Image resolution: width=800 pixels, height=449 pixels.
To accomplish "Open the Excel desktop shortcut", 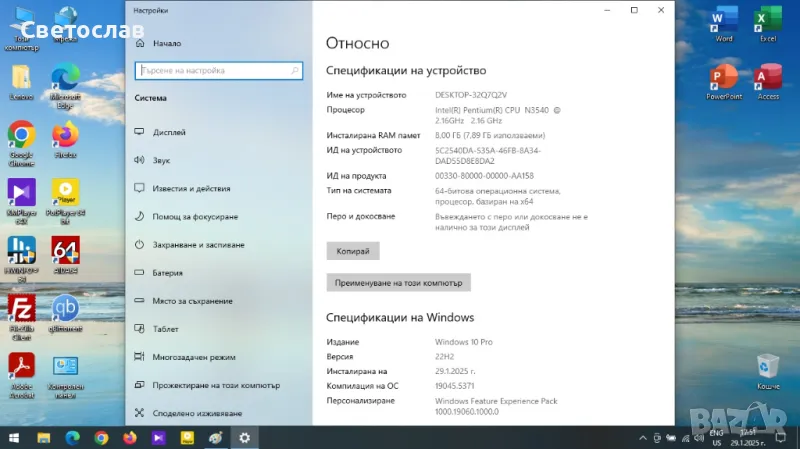I will (x=768, y=21).
